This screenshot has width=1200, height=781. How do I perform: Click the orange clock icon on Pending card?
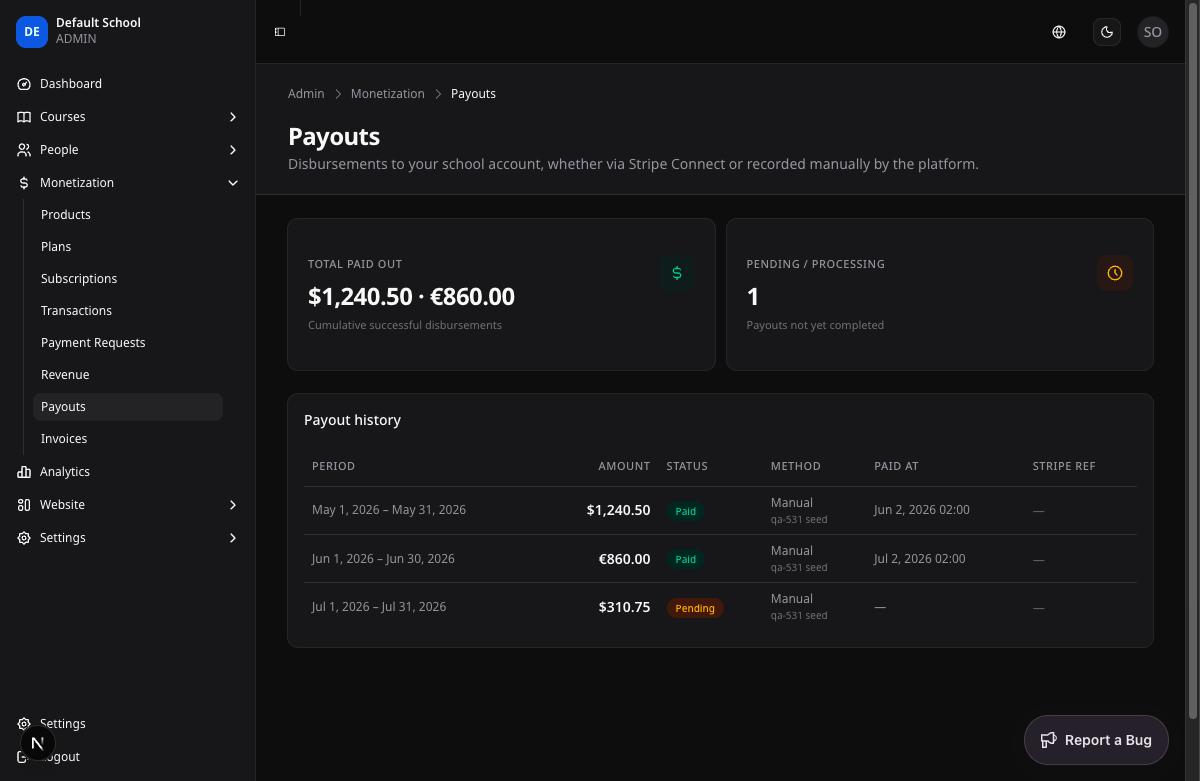pos(1115,273)
